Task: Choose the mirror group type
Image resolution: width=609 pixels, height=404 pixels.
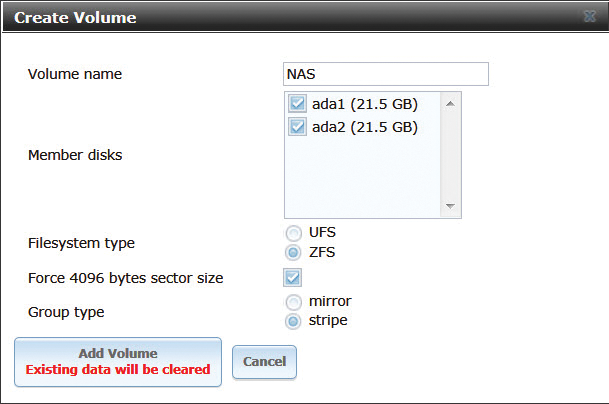Action: (294, 301)
